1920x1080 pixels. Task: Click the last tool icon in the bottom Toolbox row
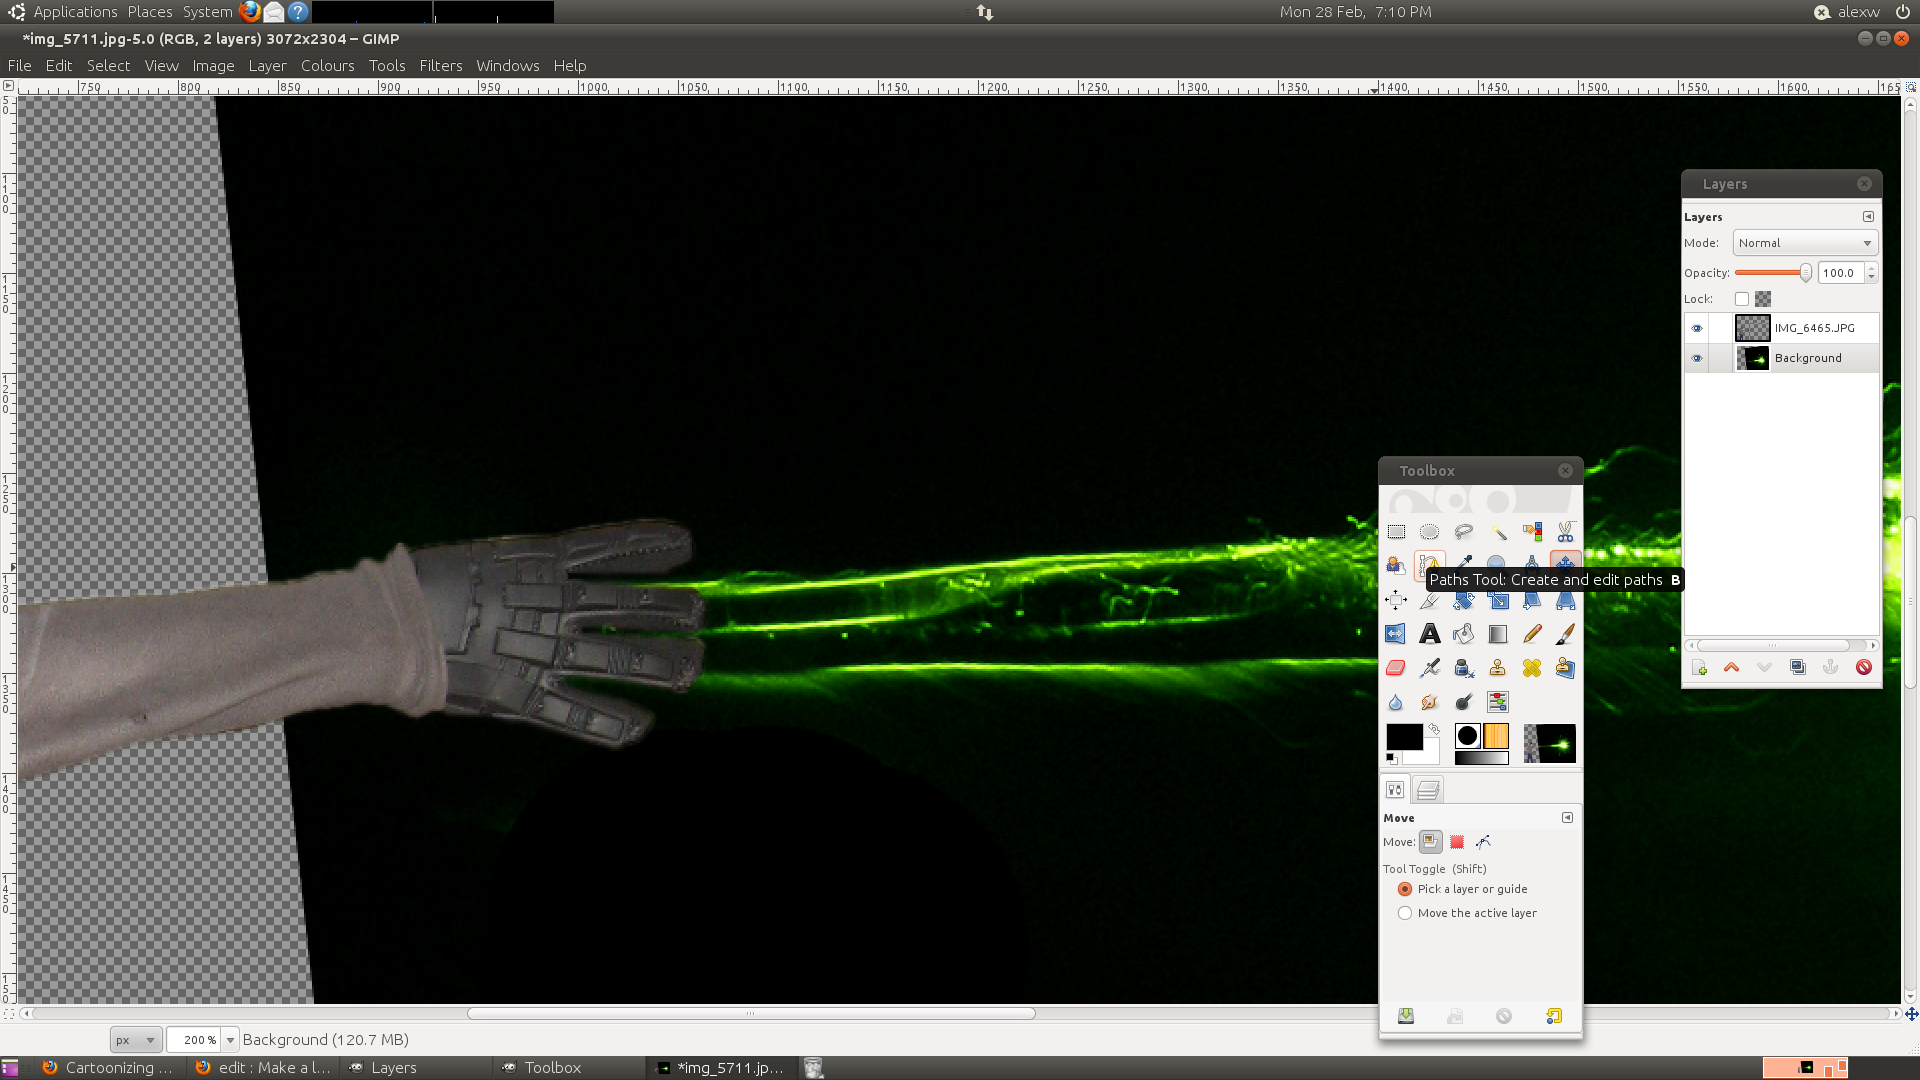[x=1498, y=702]
